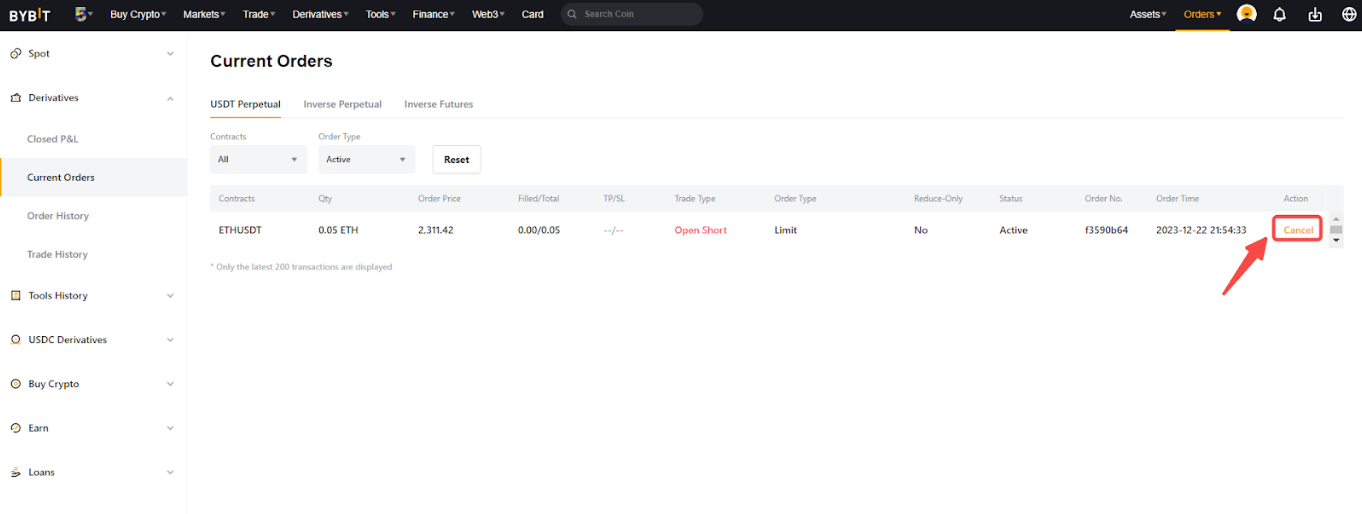This screenshot has width=1362, height=514.
Task: Open the Order Type dropdown set to Active
Action: (x=366, y=159)
